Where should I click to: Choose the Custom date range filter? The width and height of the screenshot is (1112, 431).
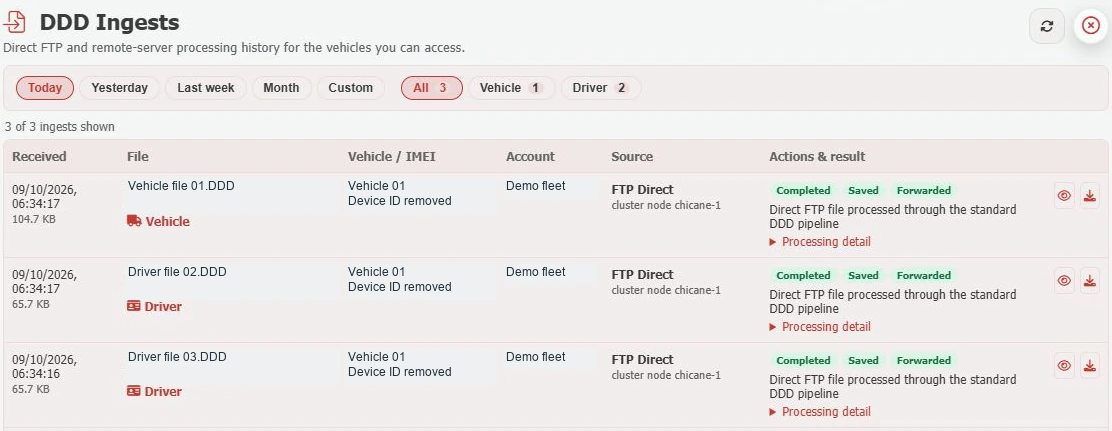click(x=350, y=88)
